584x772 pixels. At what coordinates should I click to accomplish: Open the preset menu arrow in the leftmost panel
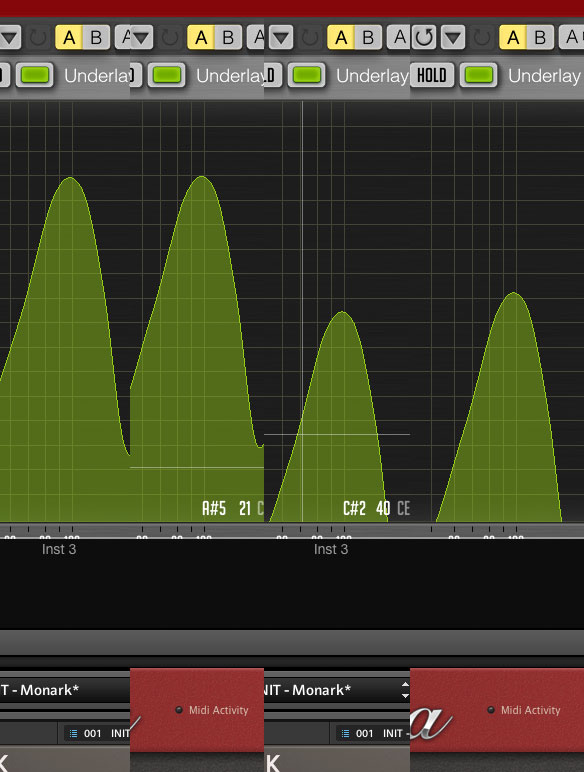pos(10,37)
